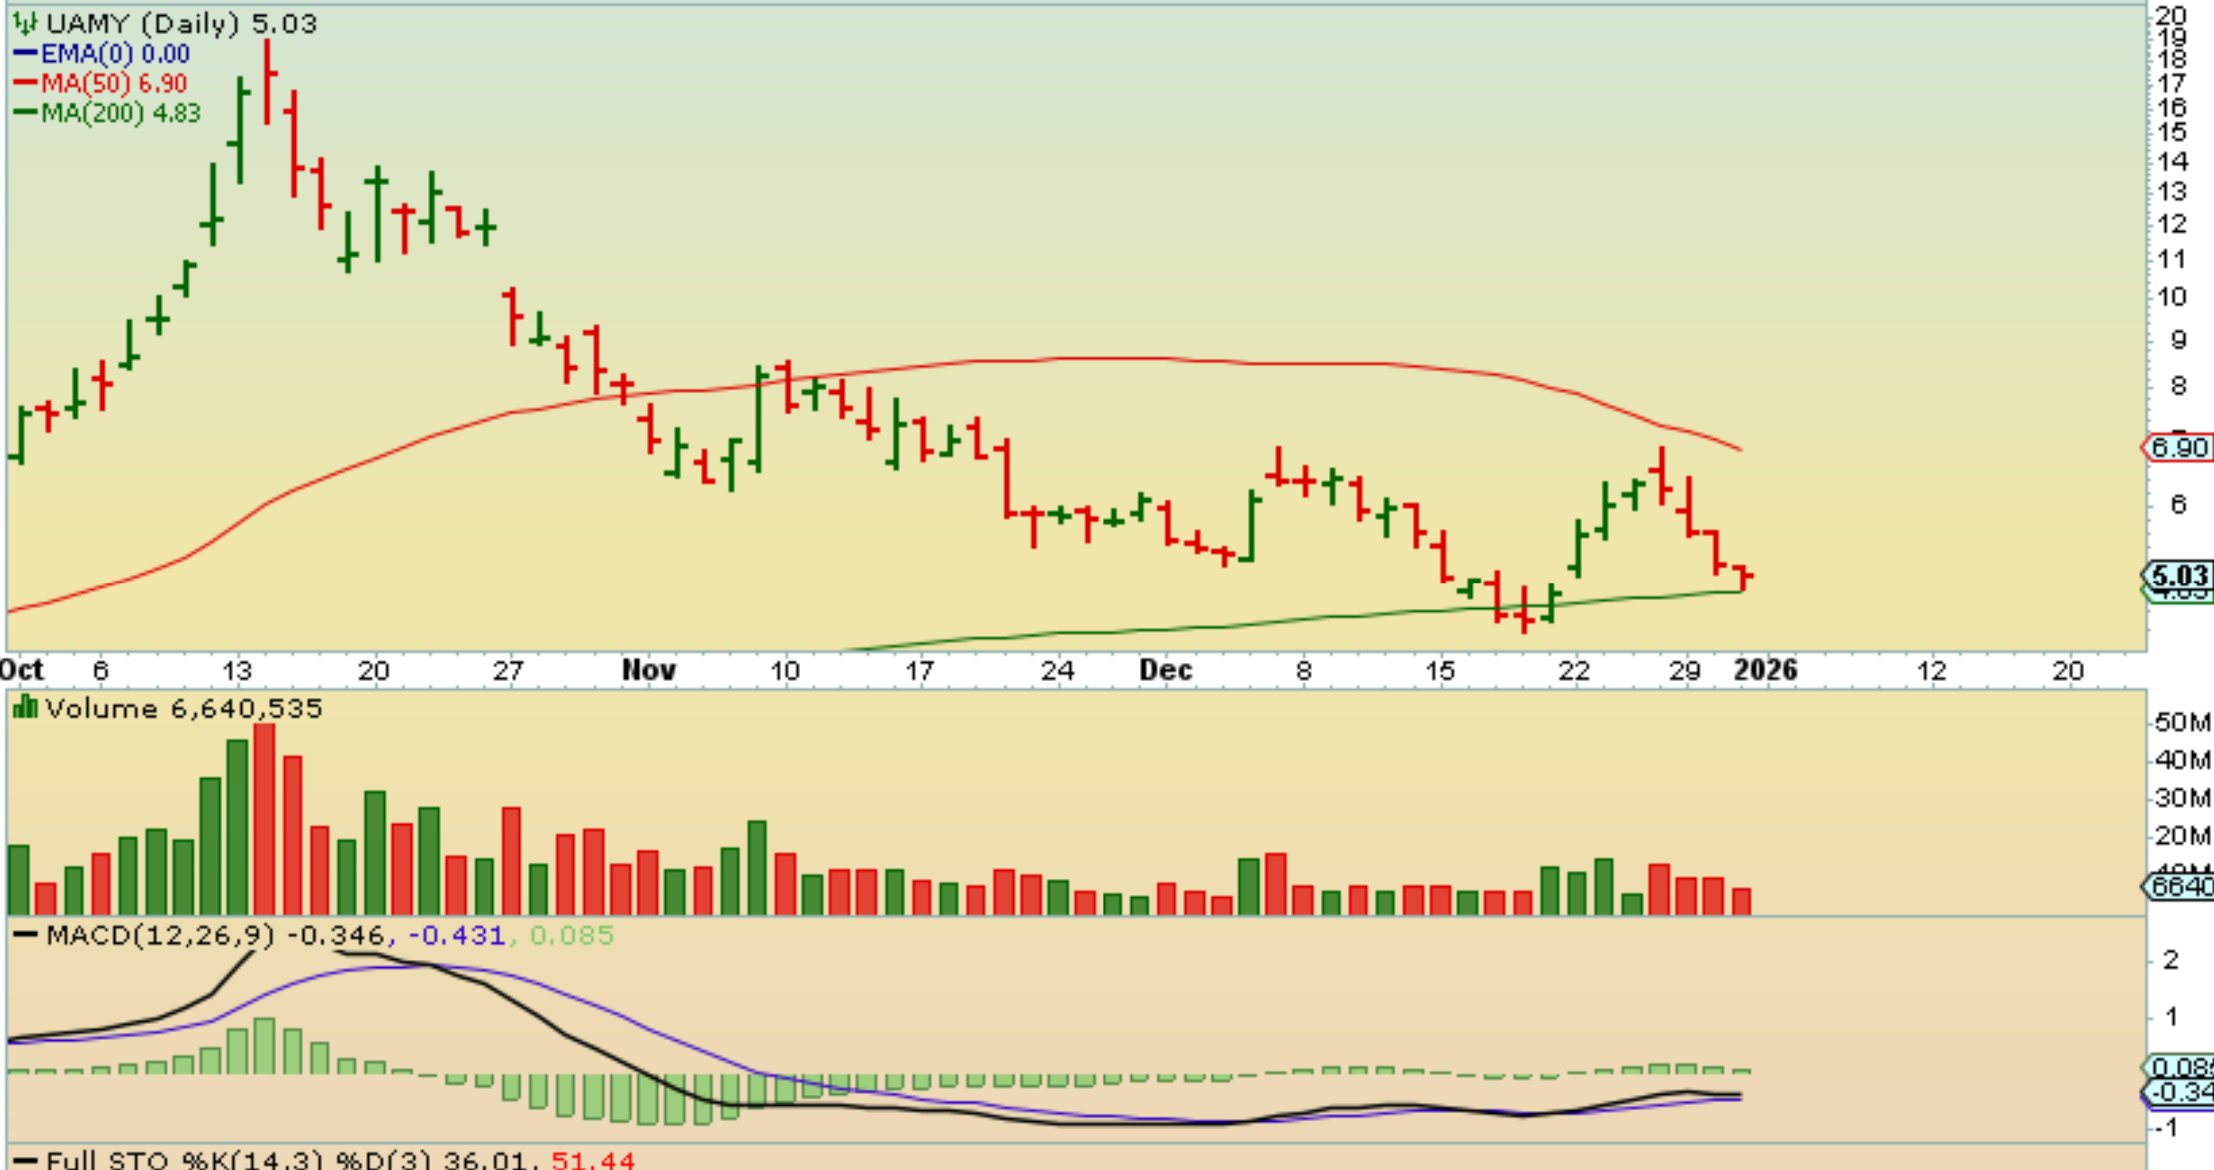Click the candlestick icon beside UAMY title
Viewport: 2214px width, 1170px height.
tap(24, 22)
